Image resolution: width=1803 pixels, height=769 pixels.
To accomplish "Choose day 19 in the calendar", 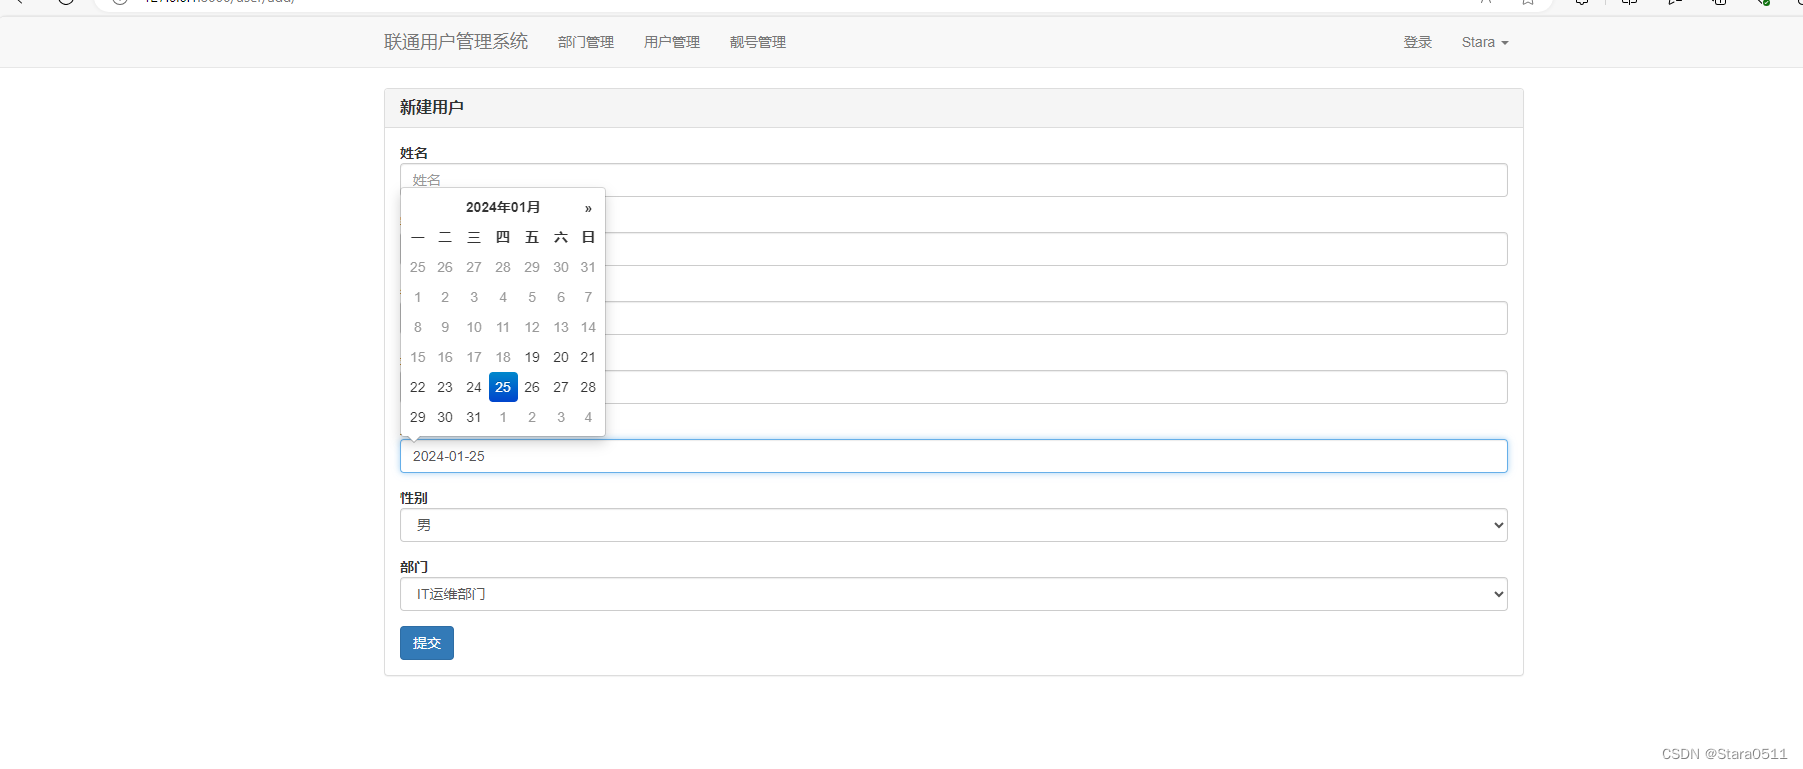I will click(532, 357).
